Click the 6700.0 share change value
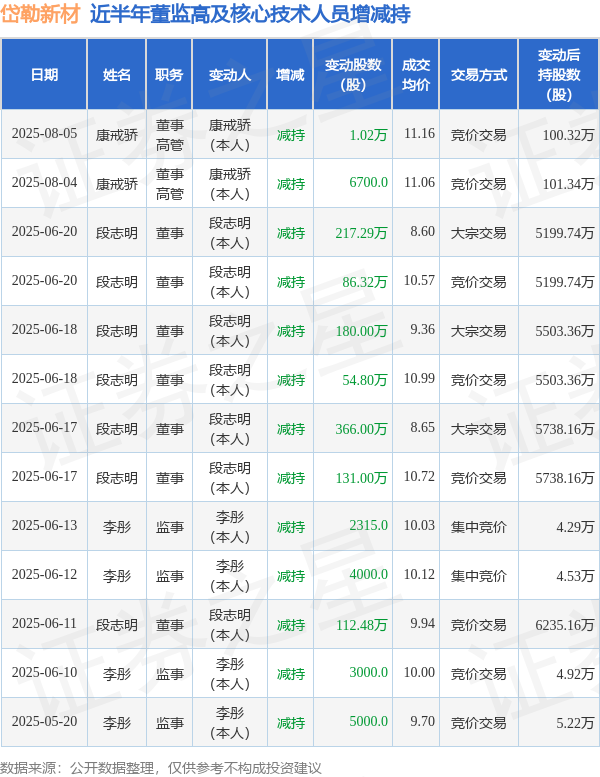The image size is (600, 777). 369,183
